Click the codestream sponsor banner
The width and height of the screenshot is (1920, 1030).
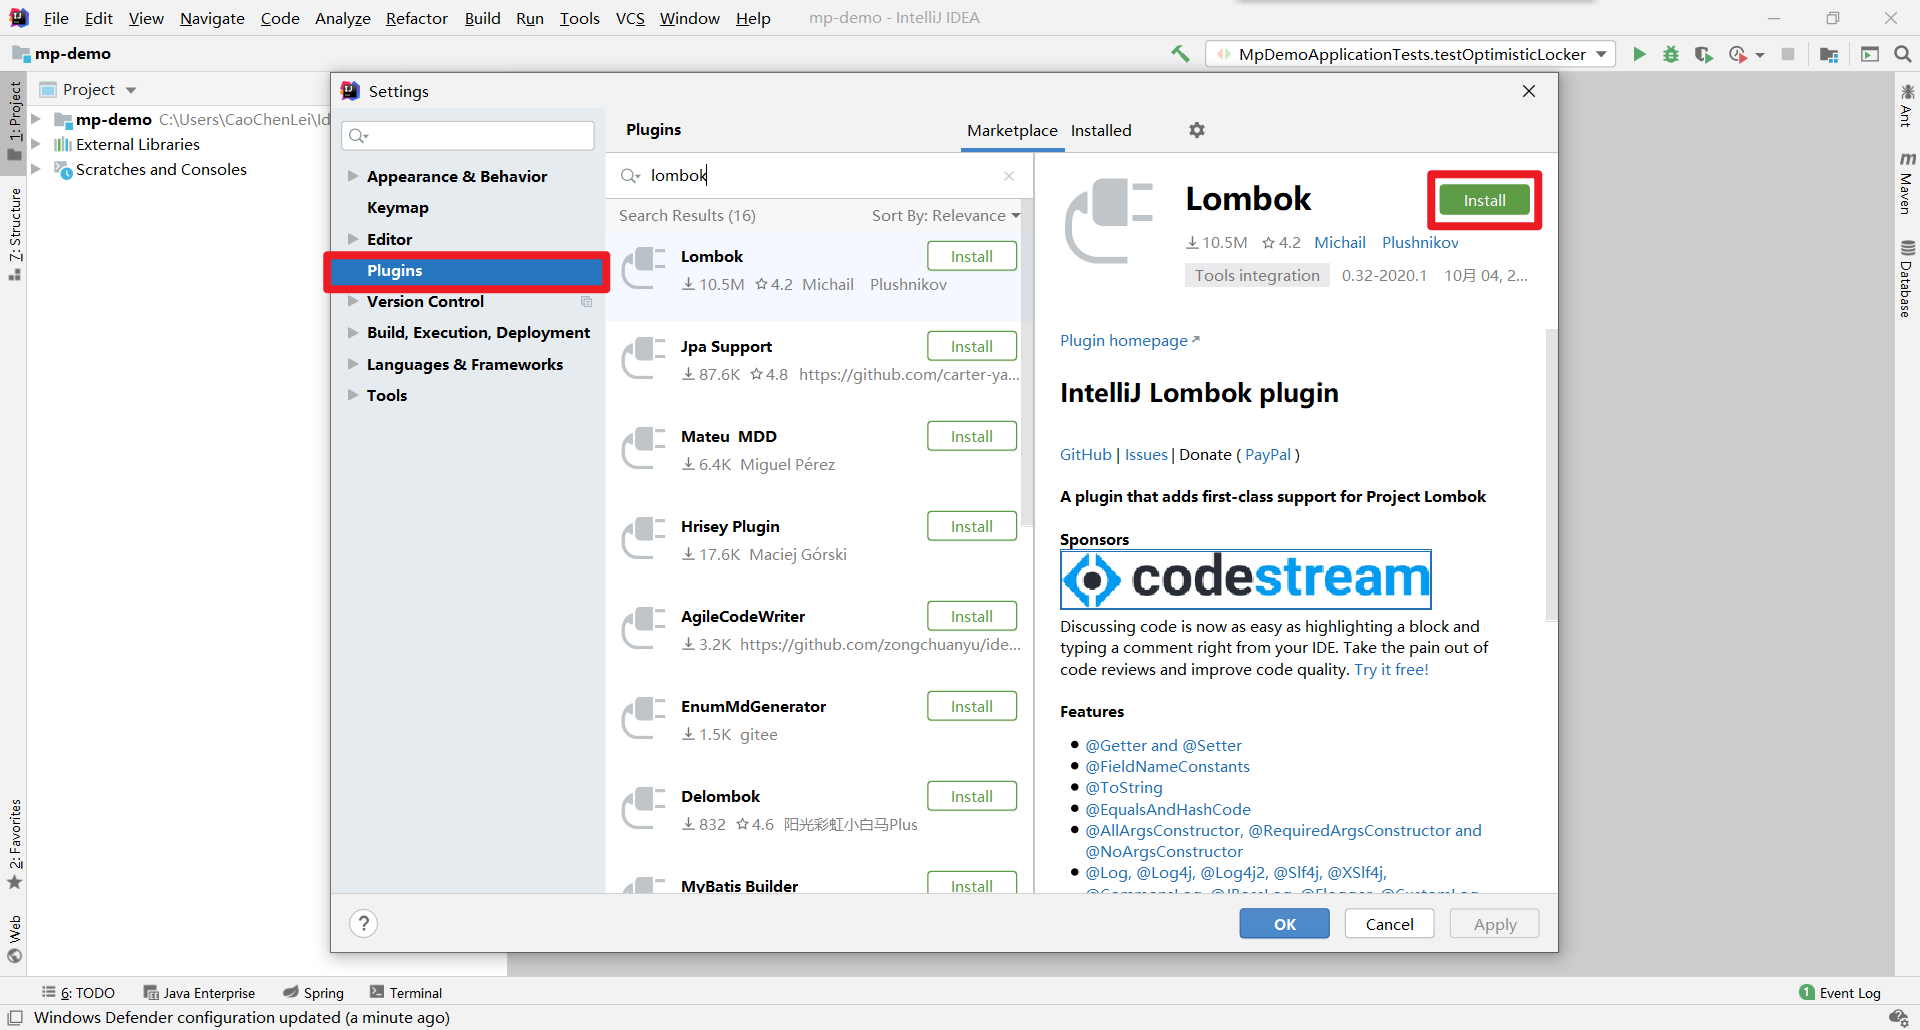point(1246,579)
